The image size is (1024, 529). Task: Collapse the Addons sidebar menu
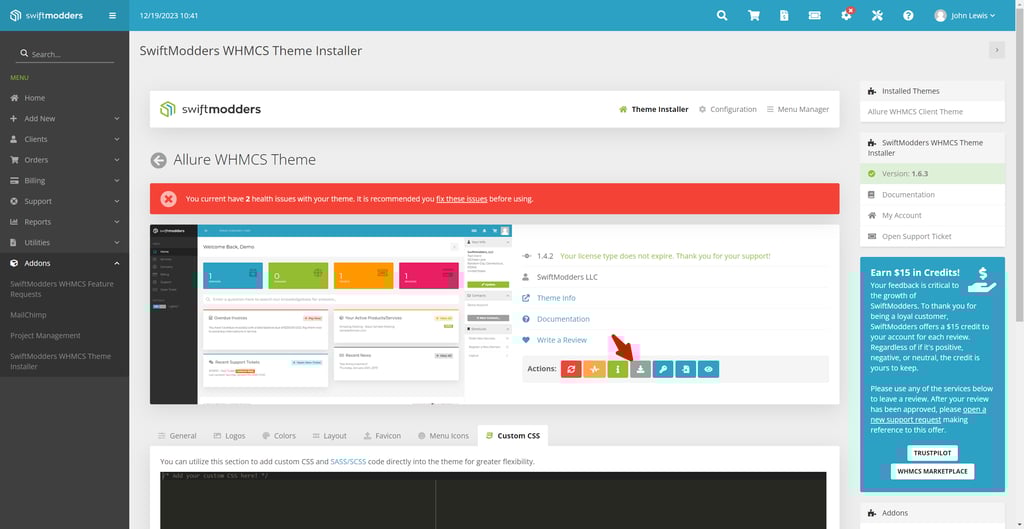(64, 264)
